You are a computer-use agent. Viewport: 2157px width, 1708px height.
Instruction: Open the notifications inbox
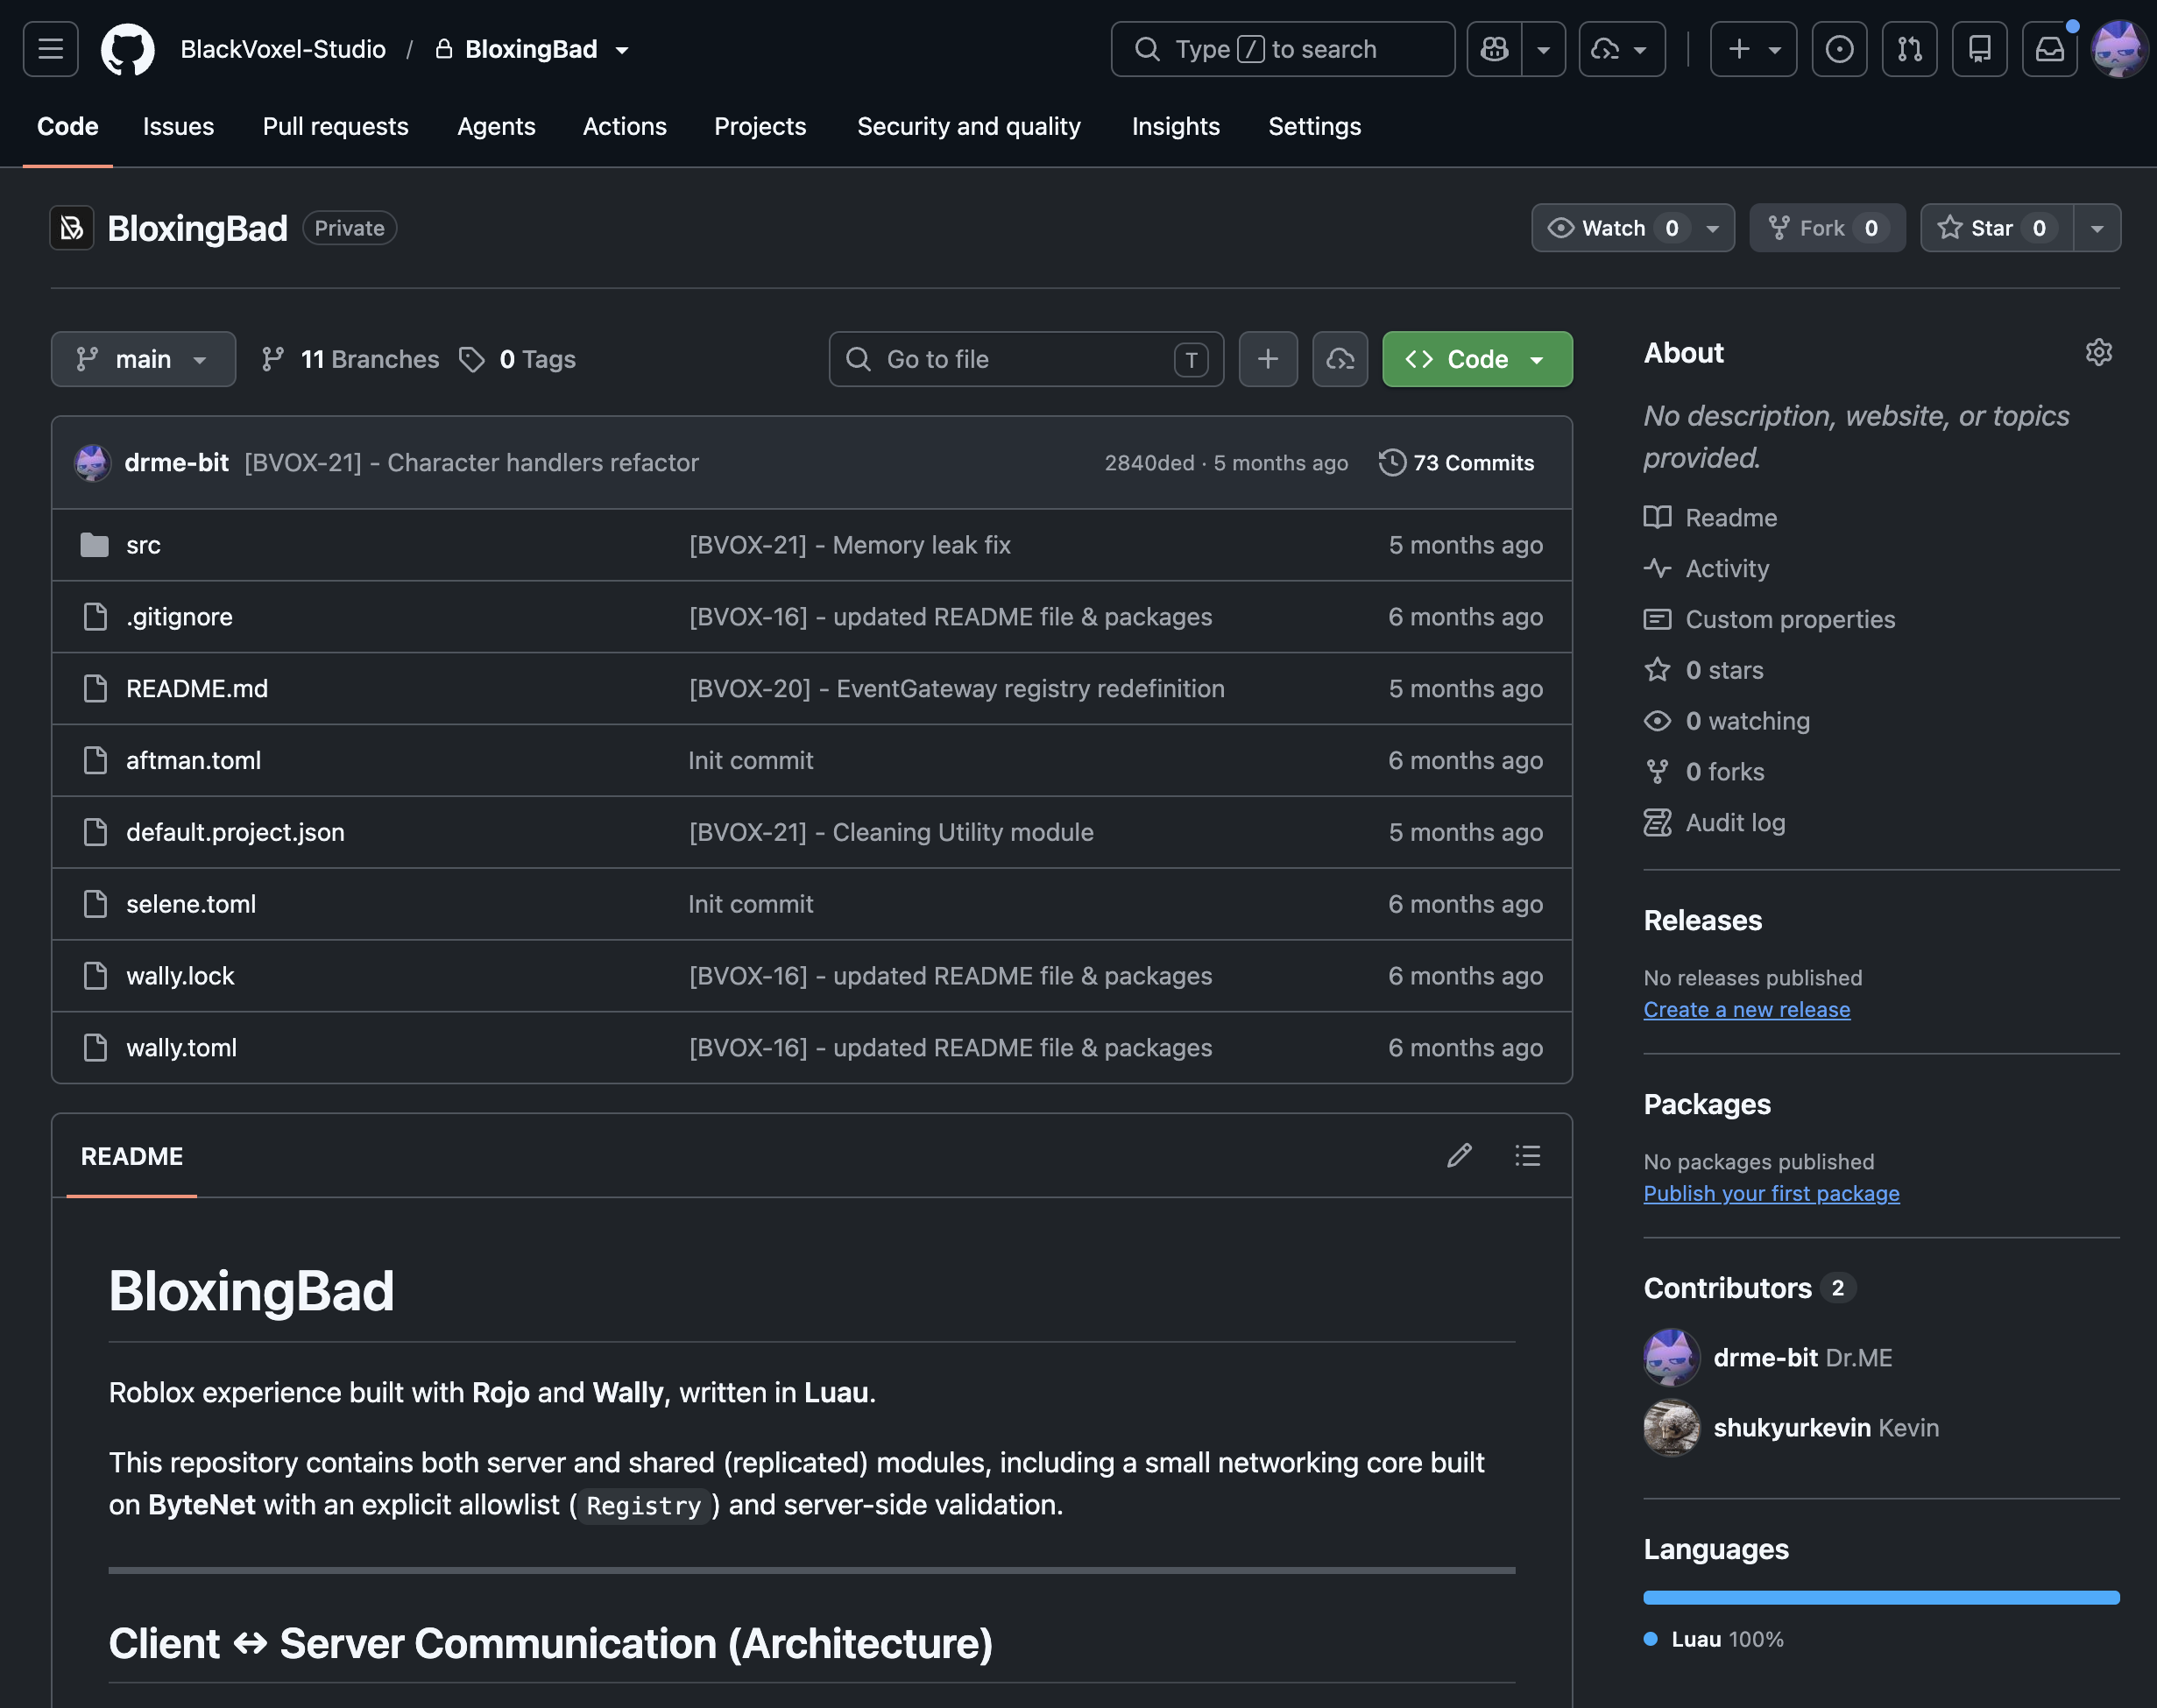[2049, 49]
